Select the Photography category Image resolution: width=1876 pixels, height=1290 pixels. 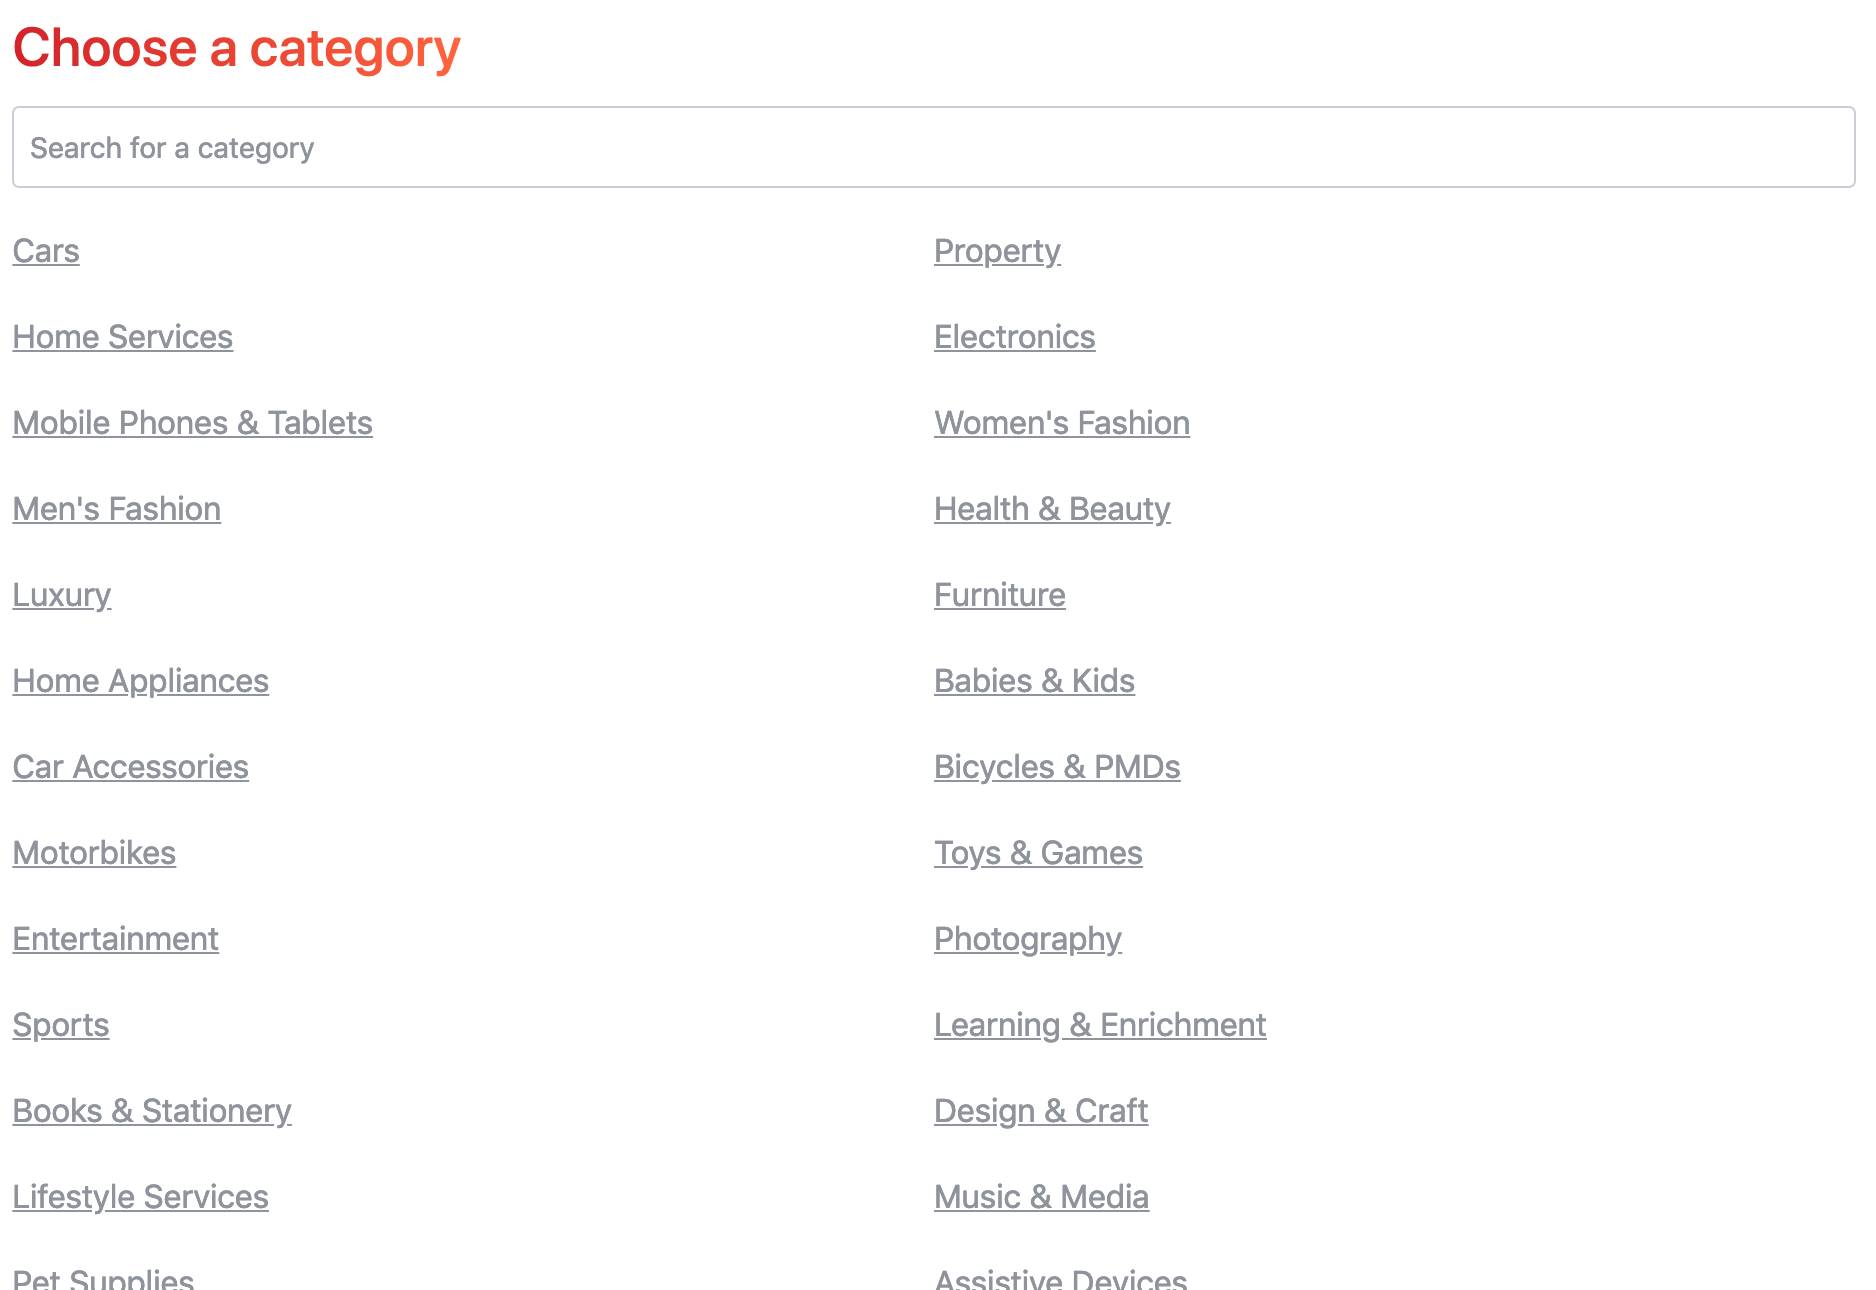[x=1027, y=940]
